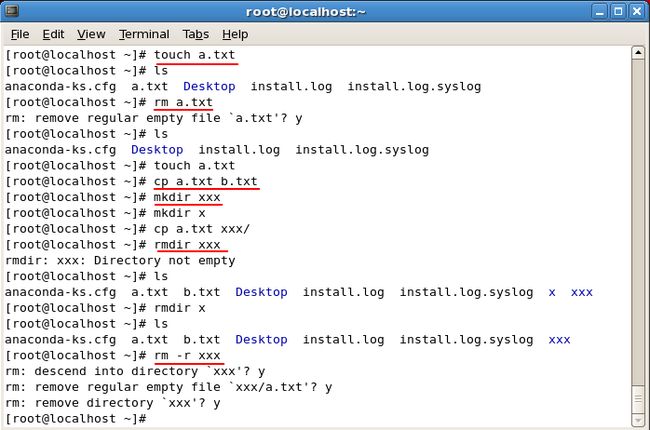Open the Edit menu

[53, 34]
